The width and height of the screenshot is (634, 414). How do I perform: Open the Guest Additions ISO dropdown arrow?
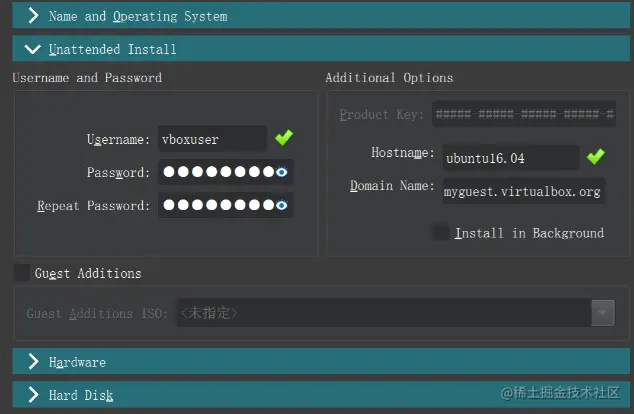point(602,313)
